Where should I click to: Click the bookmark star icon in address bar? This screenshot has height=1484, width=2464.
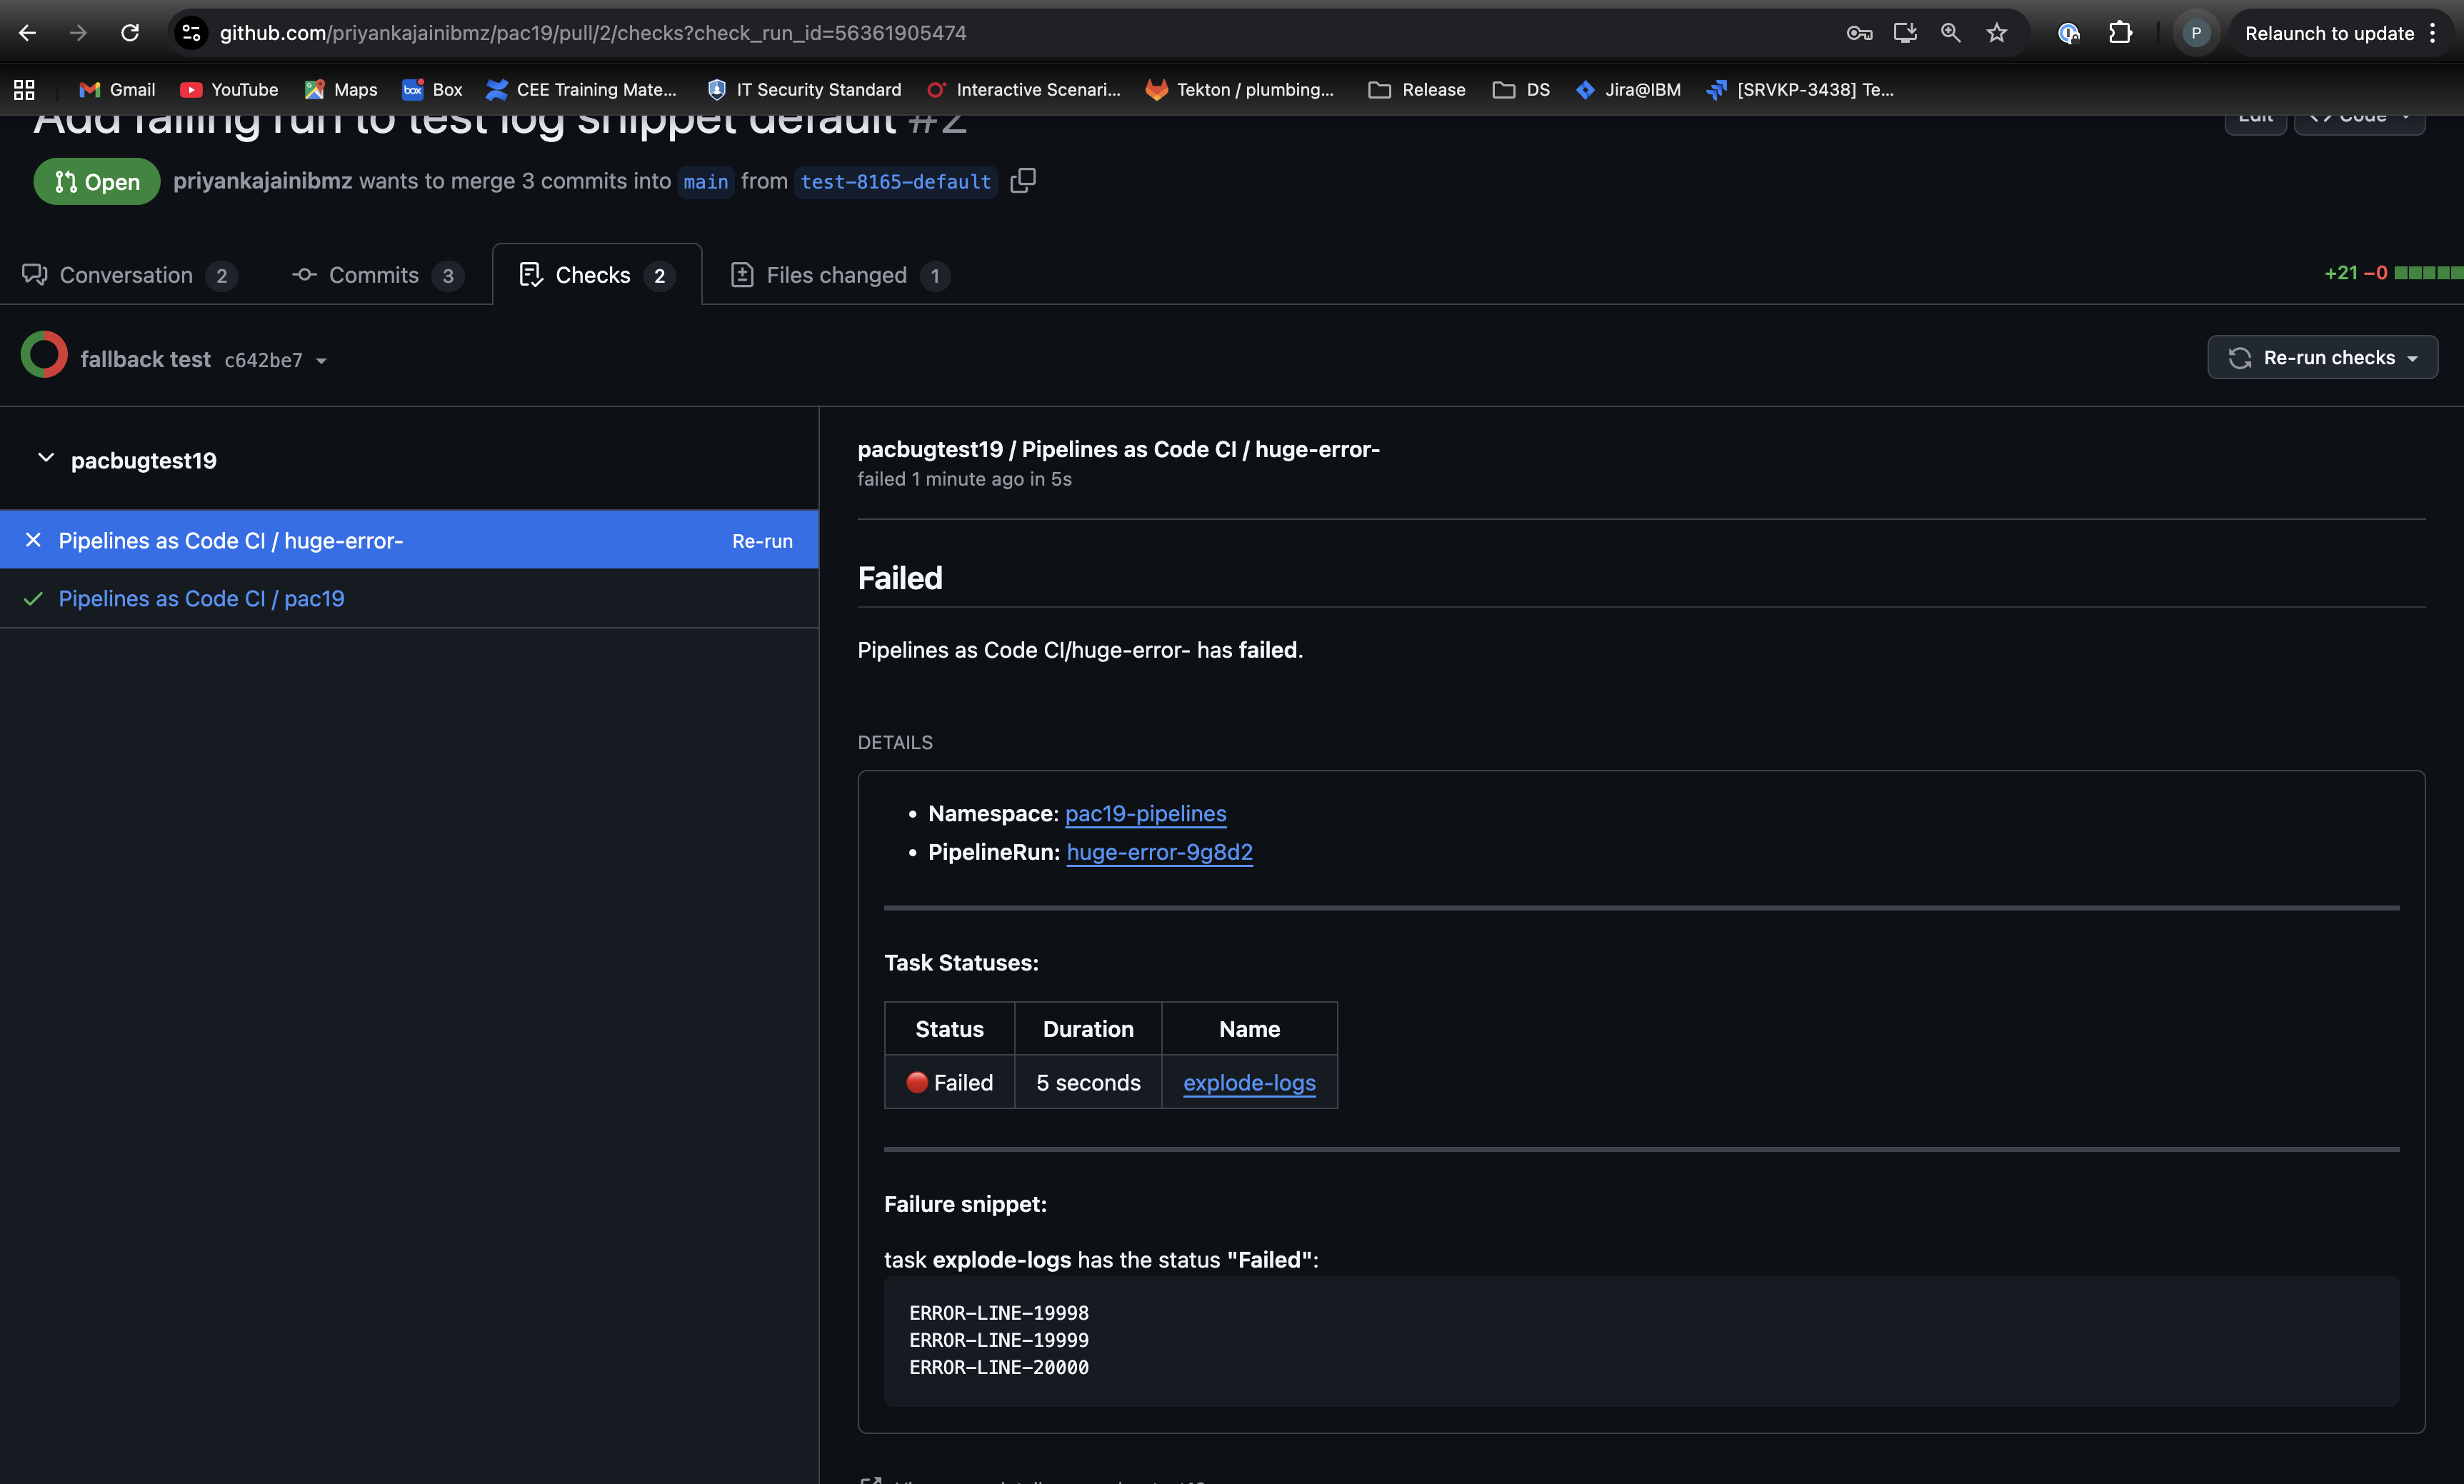(x=1997, y=33)
